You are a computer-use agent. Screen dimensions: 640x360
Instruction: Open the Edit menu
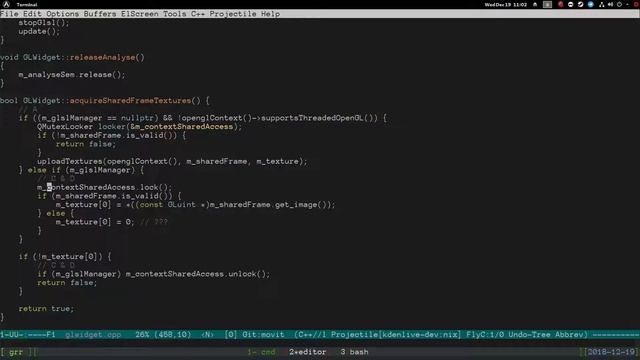click(32, 14)
